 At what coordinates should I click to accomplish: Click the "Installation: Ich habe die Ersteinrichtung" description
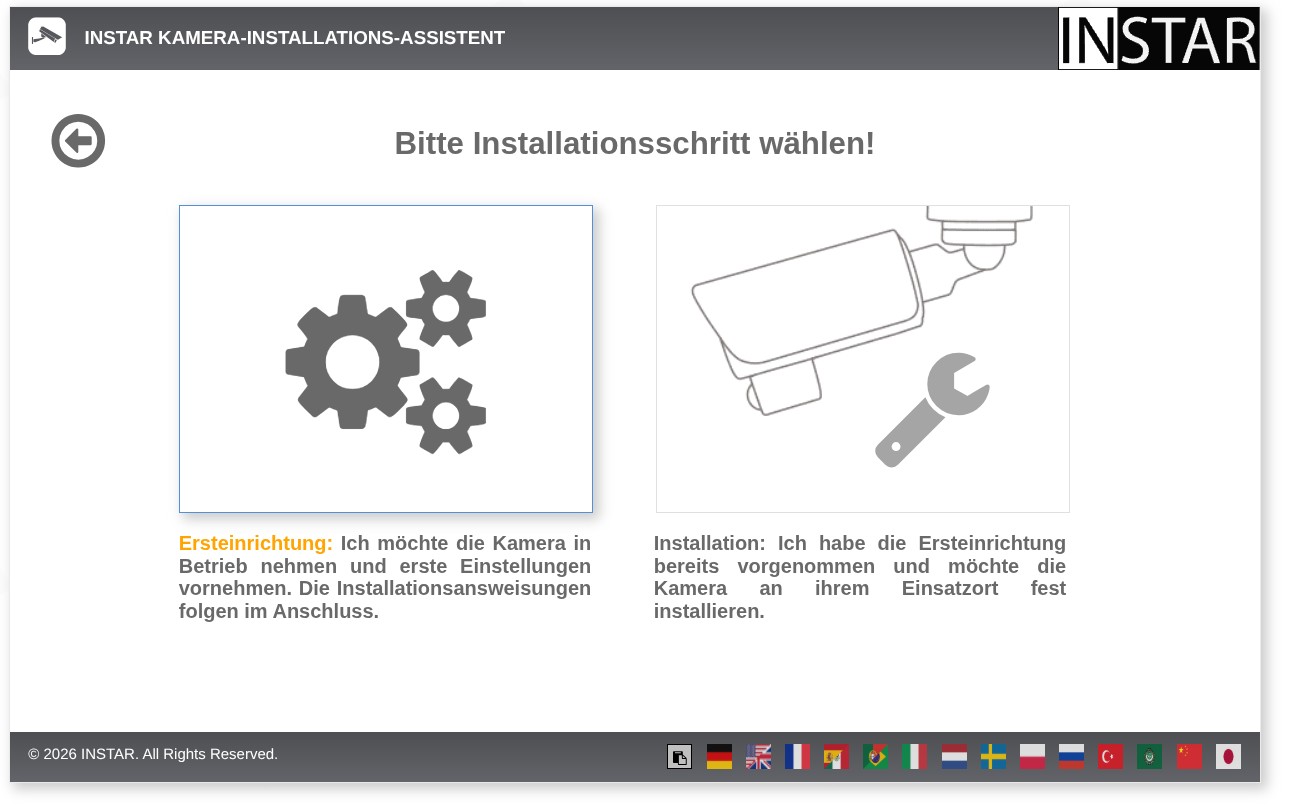pos(860,577)
